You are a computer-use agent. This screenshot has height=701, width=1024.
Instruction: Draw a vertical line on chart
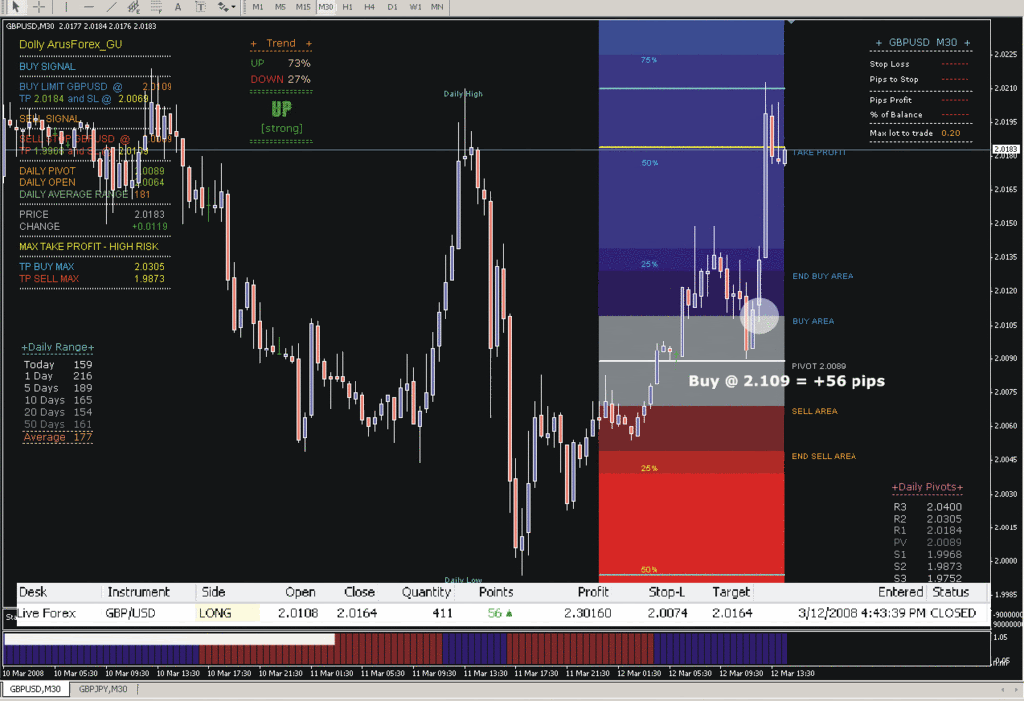click(65, 7)
